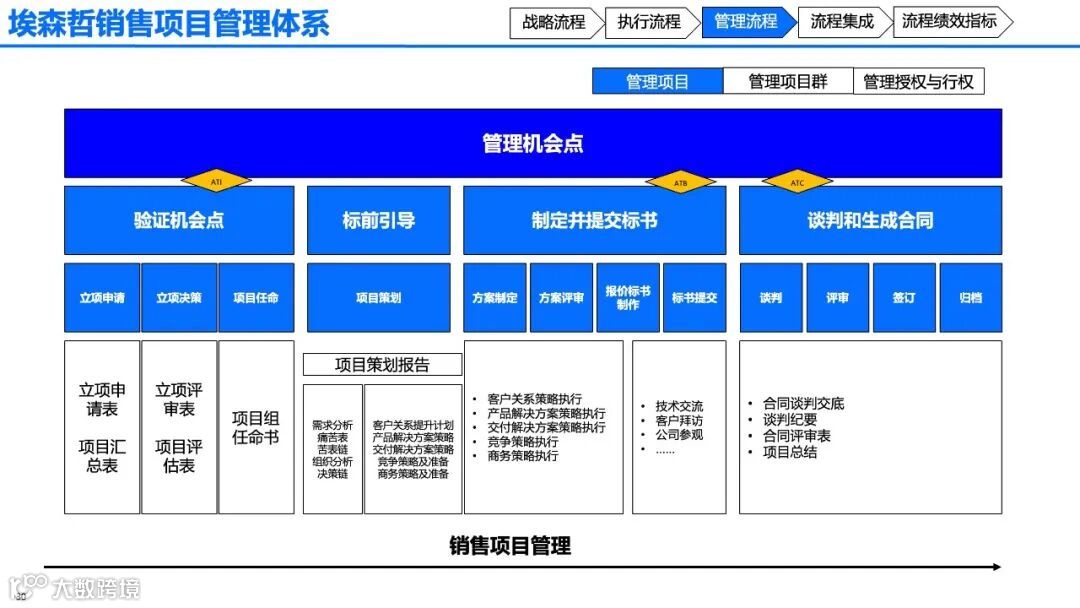Click the 交付解决方案策略执行 bullet

(546, 427)
